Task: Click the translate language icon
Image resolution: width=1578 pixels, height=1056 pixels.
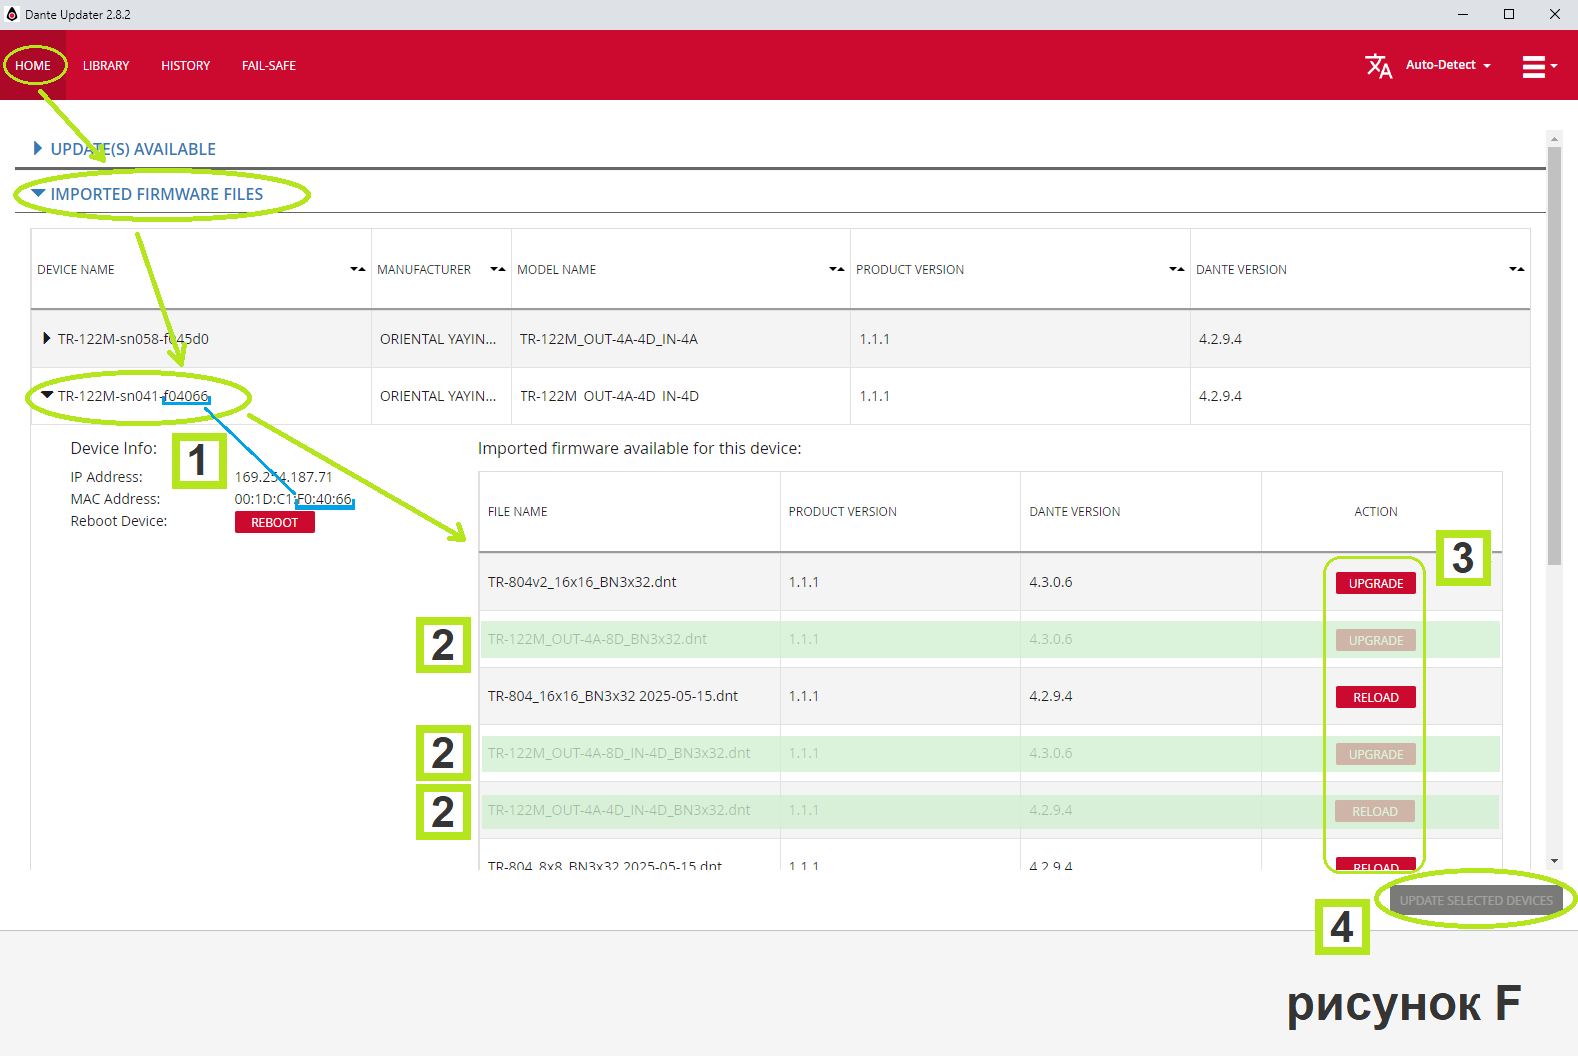Action: 1378,66
